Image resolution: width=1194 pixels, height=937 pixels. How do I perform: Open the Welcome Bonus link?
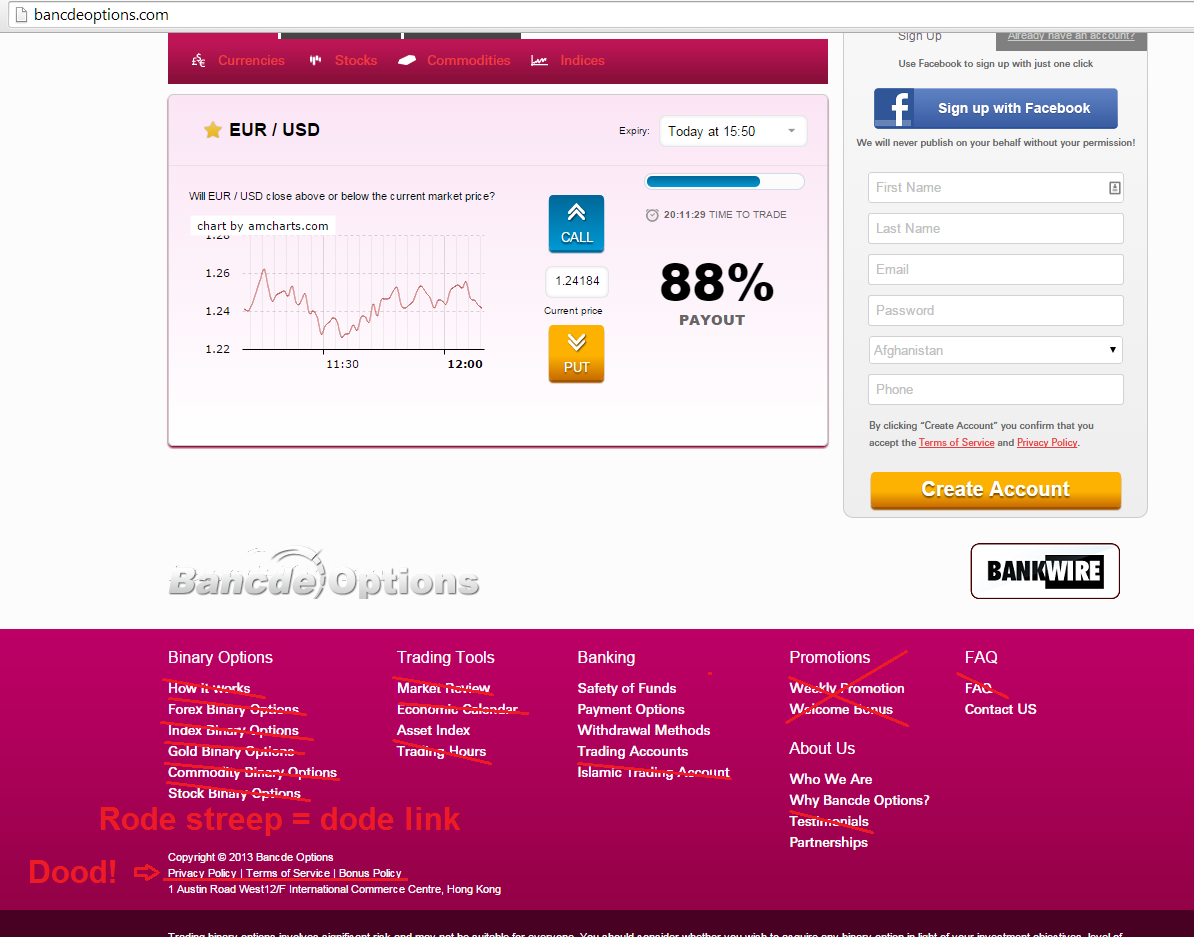[x=841, y=709]
